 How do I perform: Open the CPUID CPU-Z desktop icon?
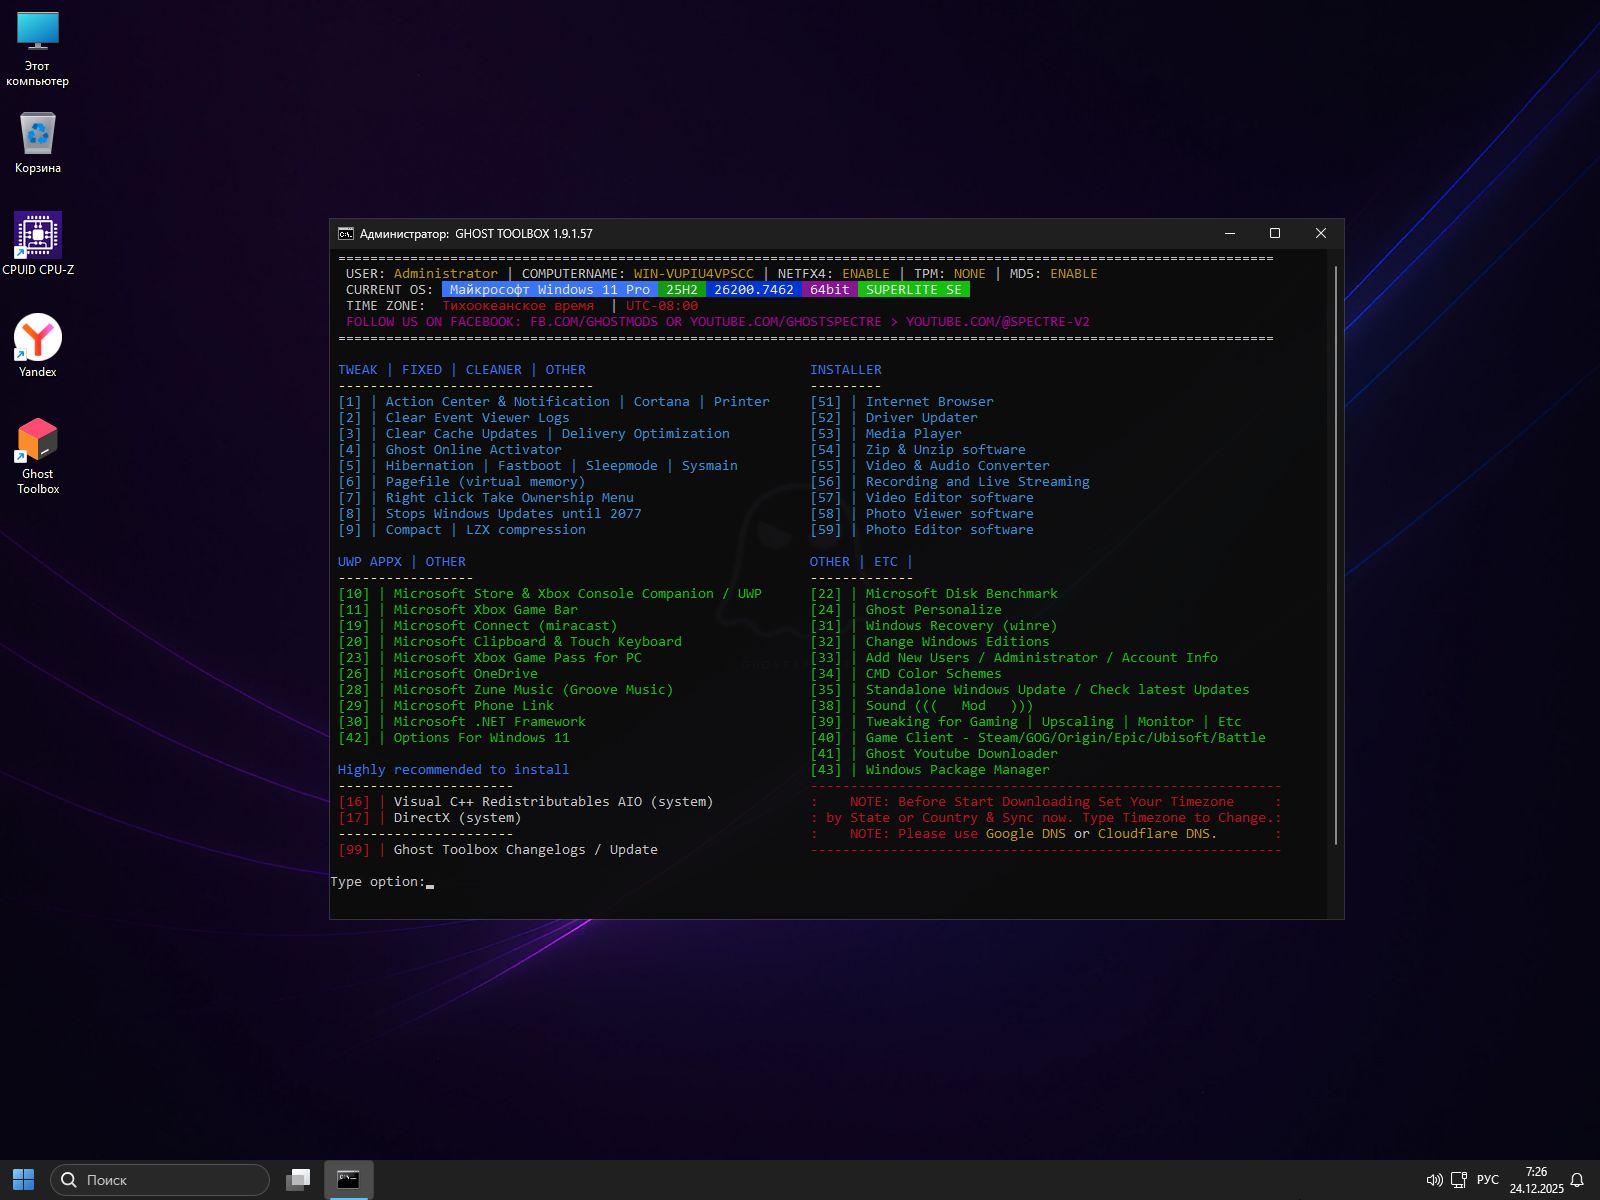pyautogui.click(x=38, y=237)
